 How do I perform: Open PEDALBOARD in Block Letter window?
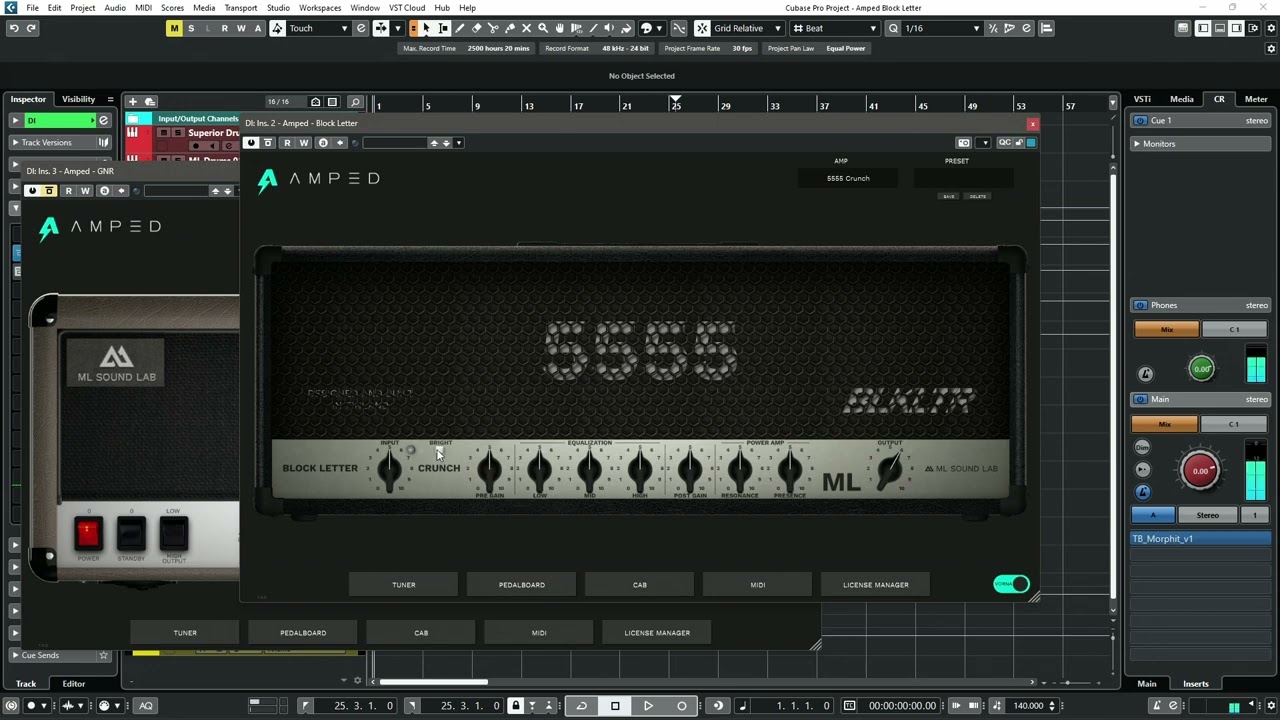pos(522,585)
